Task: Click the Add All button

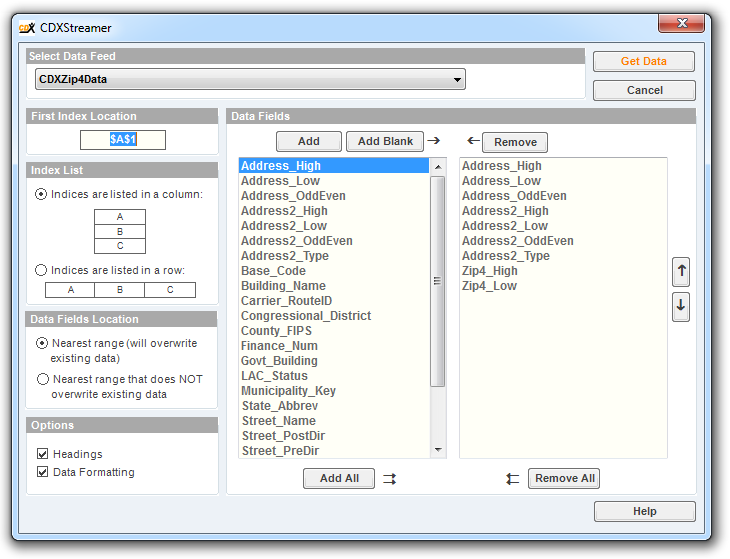Action: pos(339,478)
